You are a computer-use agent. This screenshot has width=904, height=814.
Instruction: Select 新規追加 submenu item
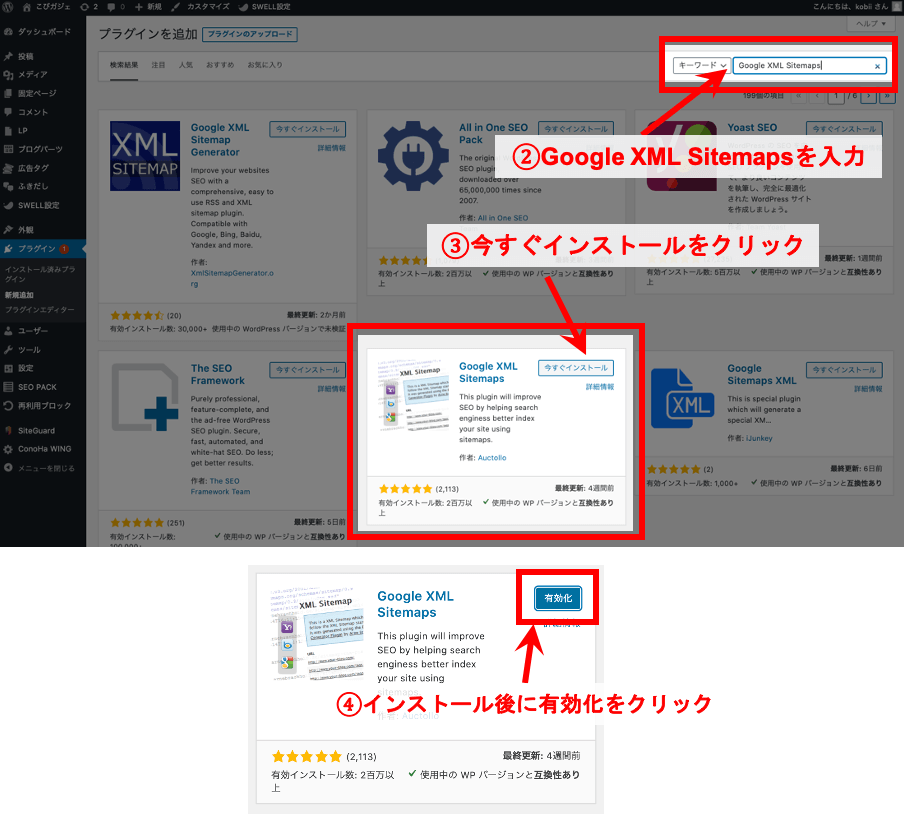point(19,295)
